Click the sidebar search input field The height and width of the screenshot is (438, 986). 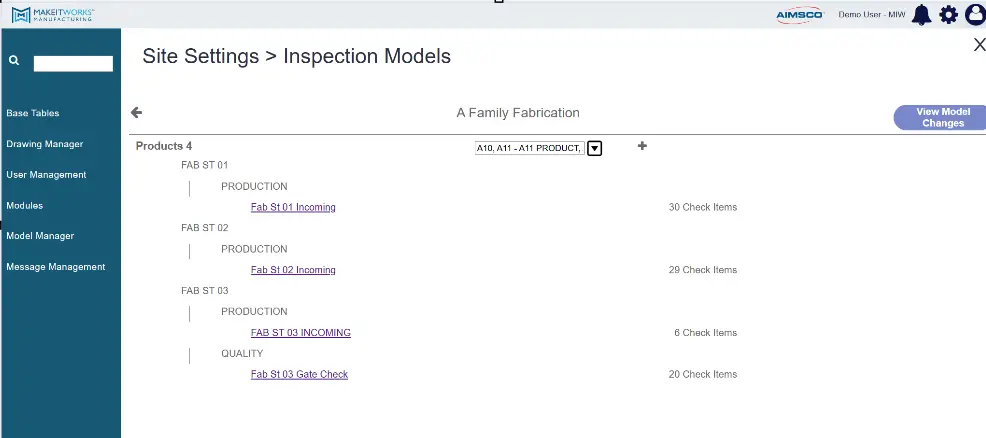point(73,63)
